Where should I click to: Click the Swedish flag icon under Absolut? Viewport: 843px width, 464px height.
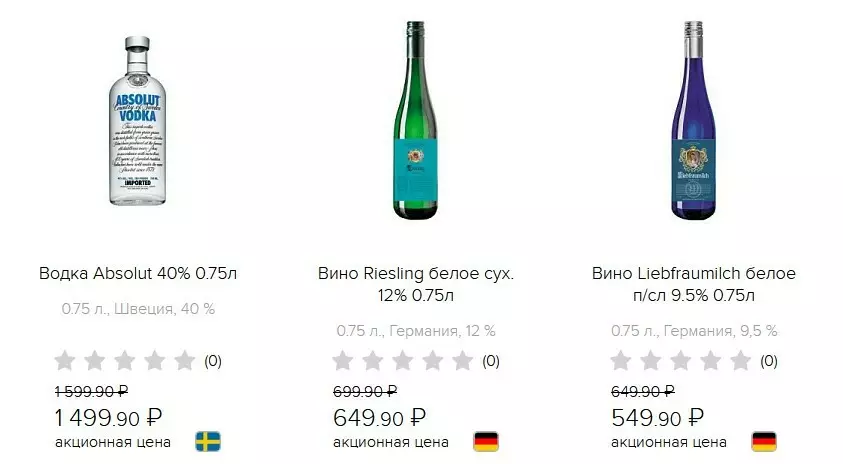(x=208, y=442)
